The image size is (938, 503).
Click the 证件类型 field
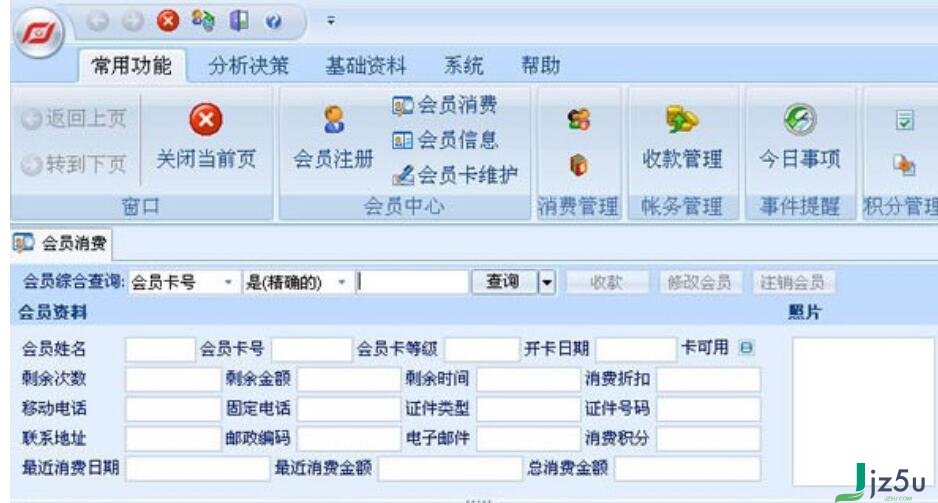[x=528, y=409]
